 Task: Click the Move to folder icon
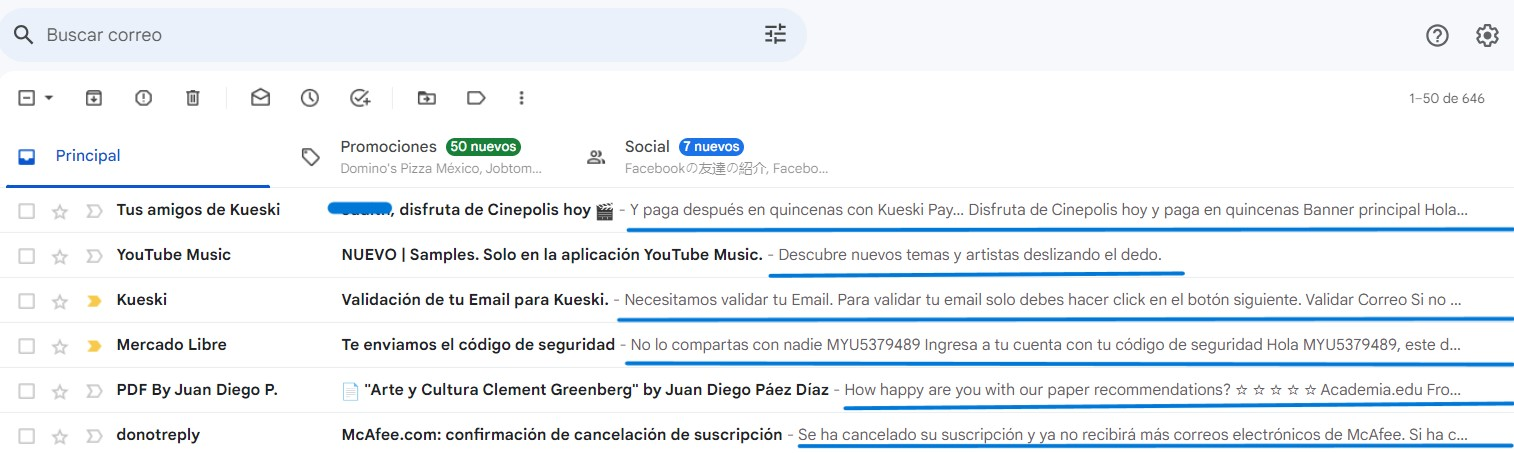[427, 98]
